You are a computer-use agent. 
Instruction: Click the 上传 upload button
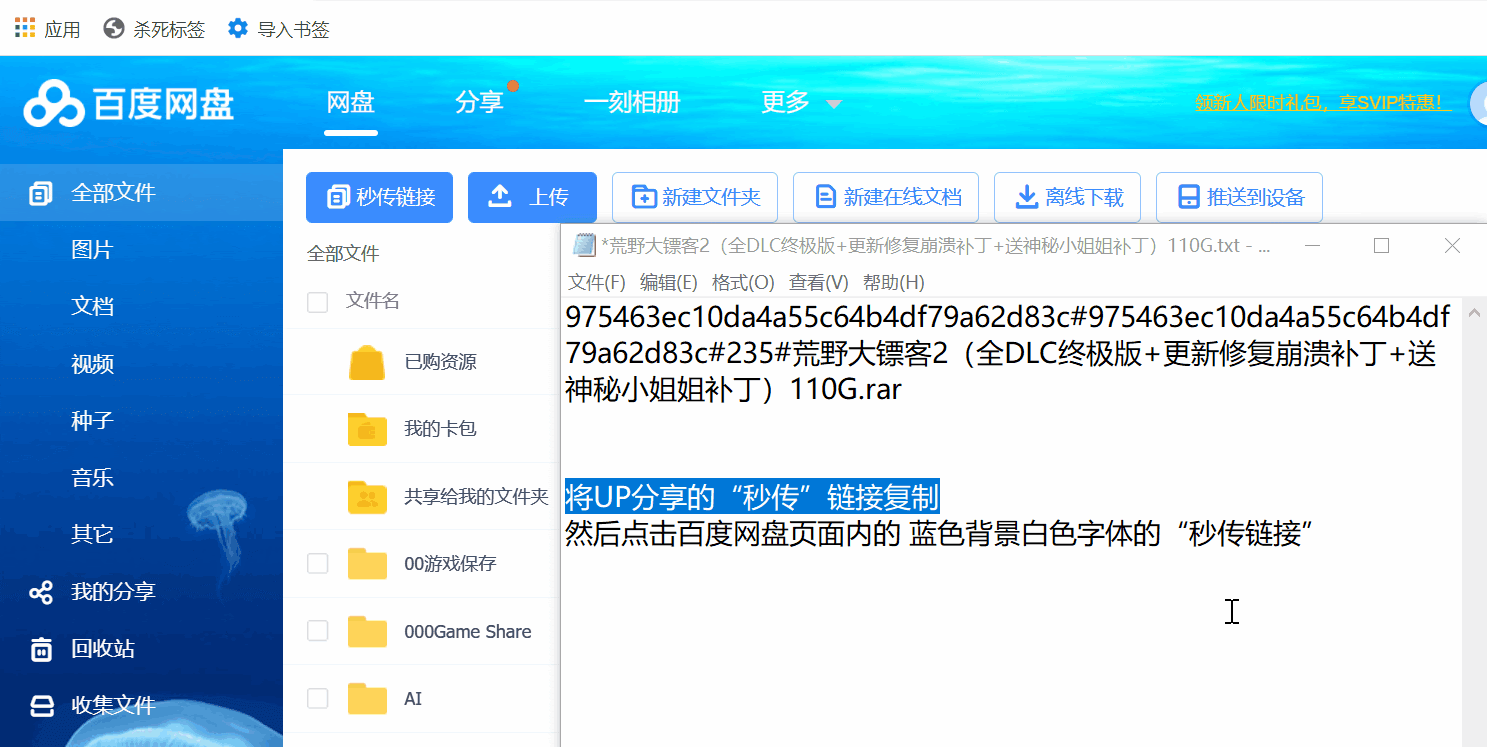(x=532, y=197)
